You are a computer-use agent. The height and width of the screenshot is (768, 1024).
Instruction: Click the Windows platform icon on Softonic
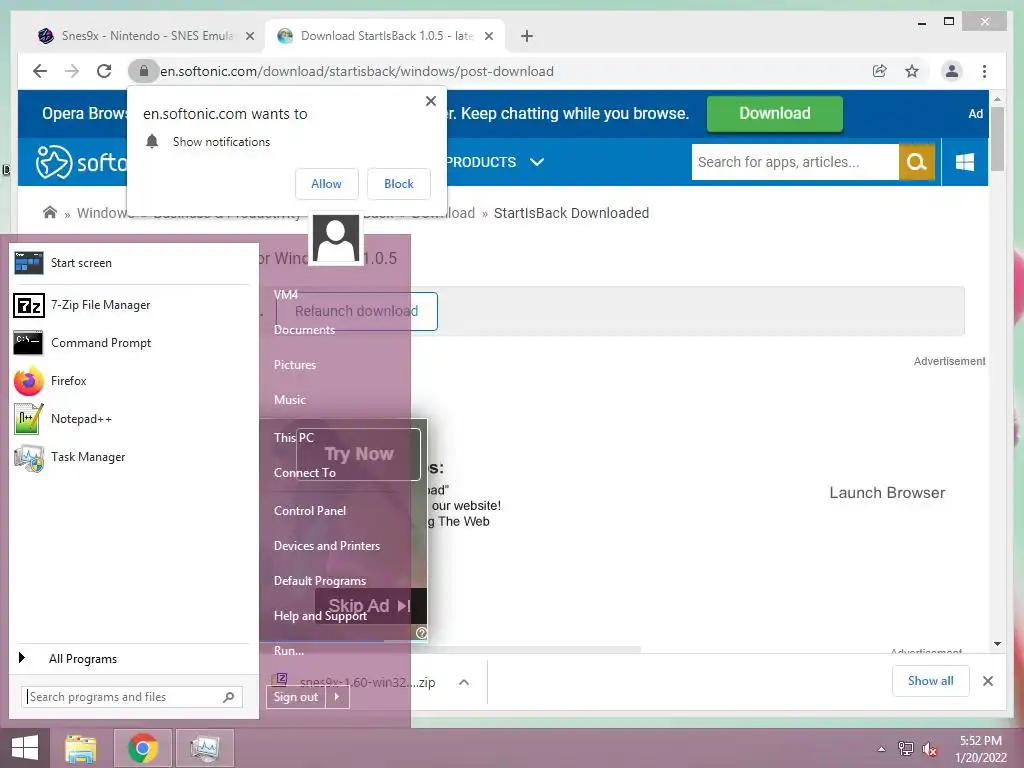coord(965,162)
